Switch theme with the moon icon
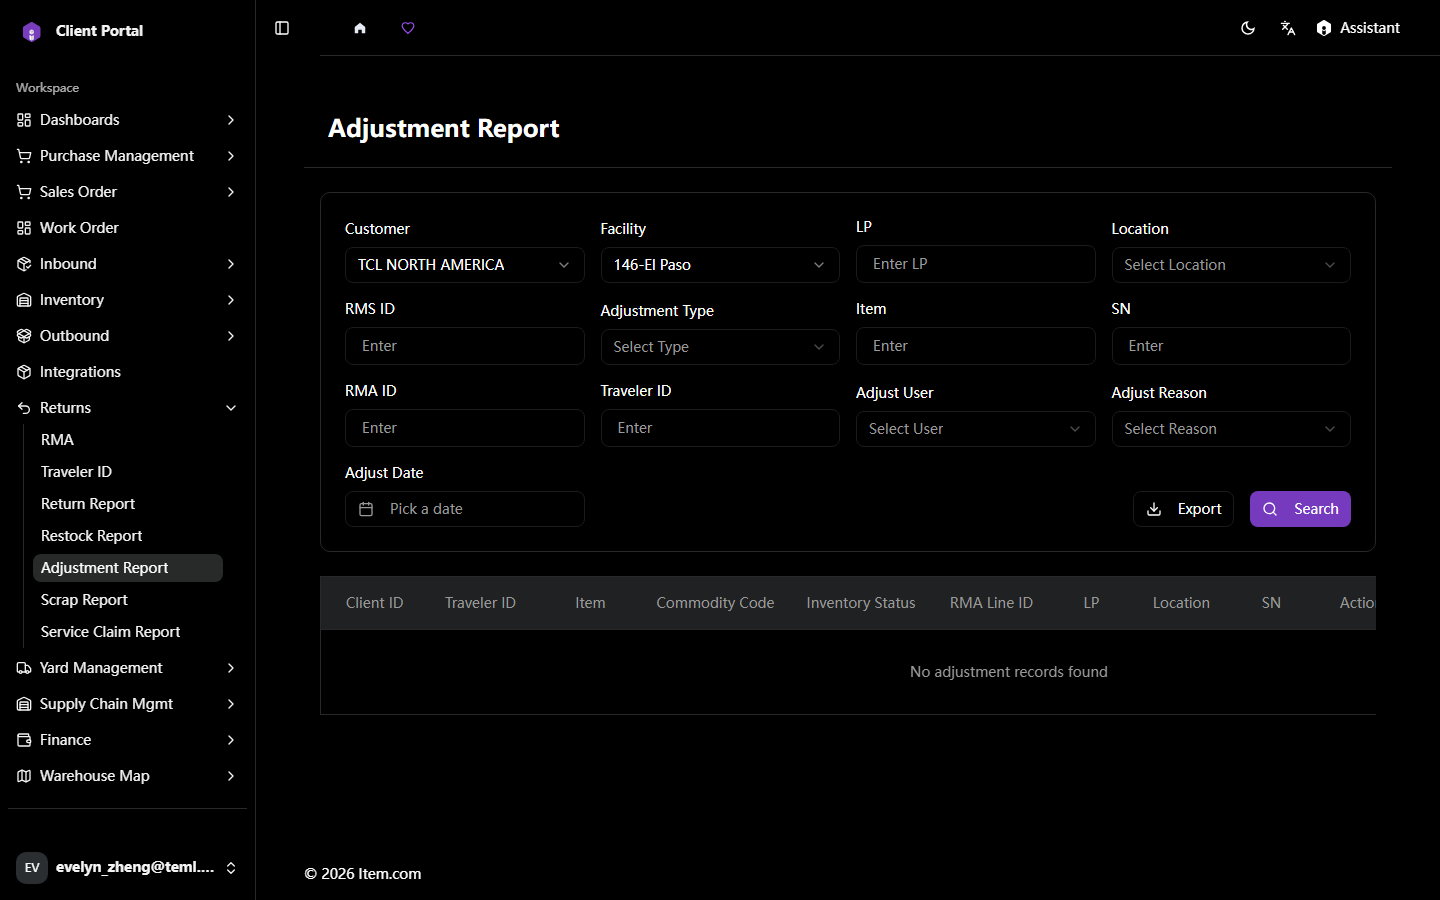The image size is (1440, 900). tap(1248, 28)
